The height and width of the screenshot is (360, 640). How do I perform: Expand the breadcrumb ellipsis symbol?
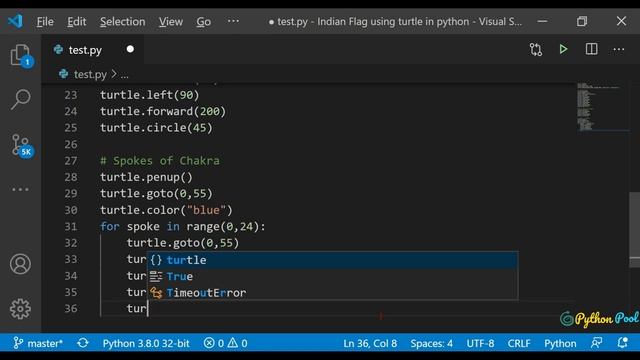coord(124,75)
